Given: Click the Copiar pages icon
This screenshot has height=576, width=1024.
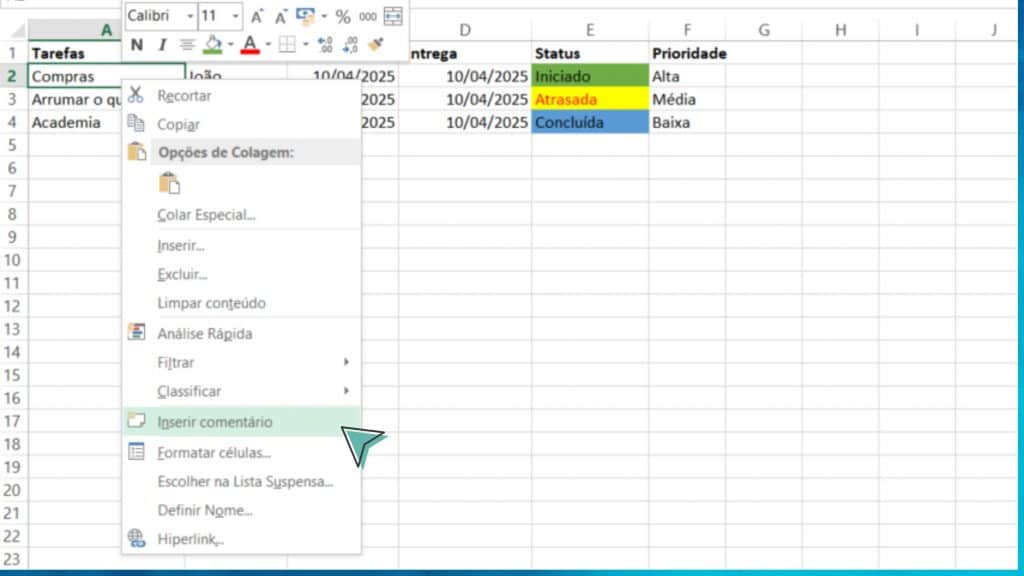Looking at the screenshot, I should point(136,123).
